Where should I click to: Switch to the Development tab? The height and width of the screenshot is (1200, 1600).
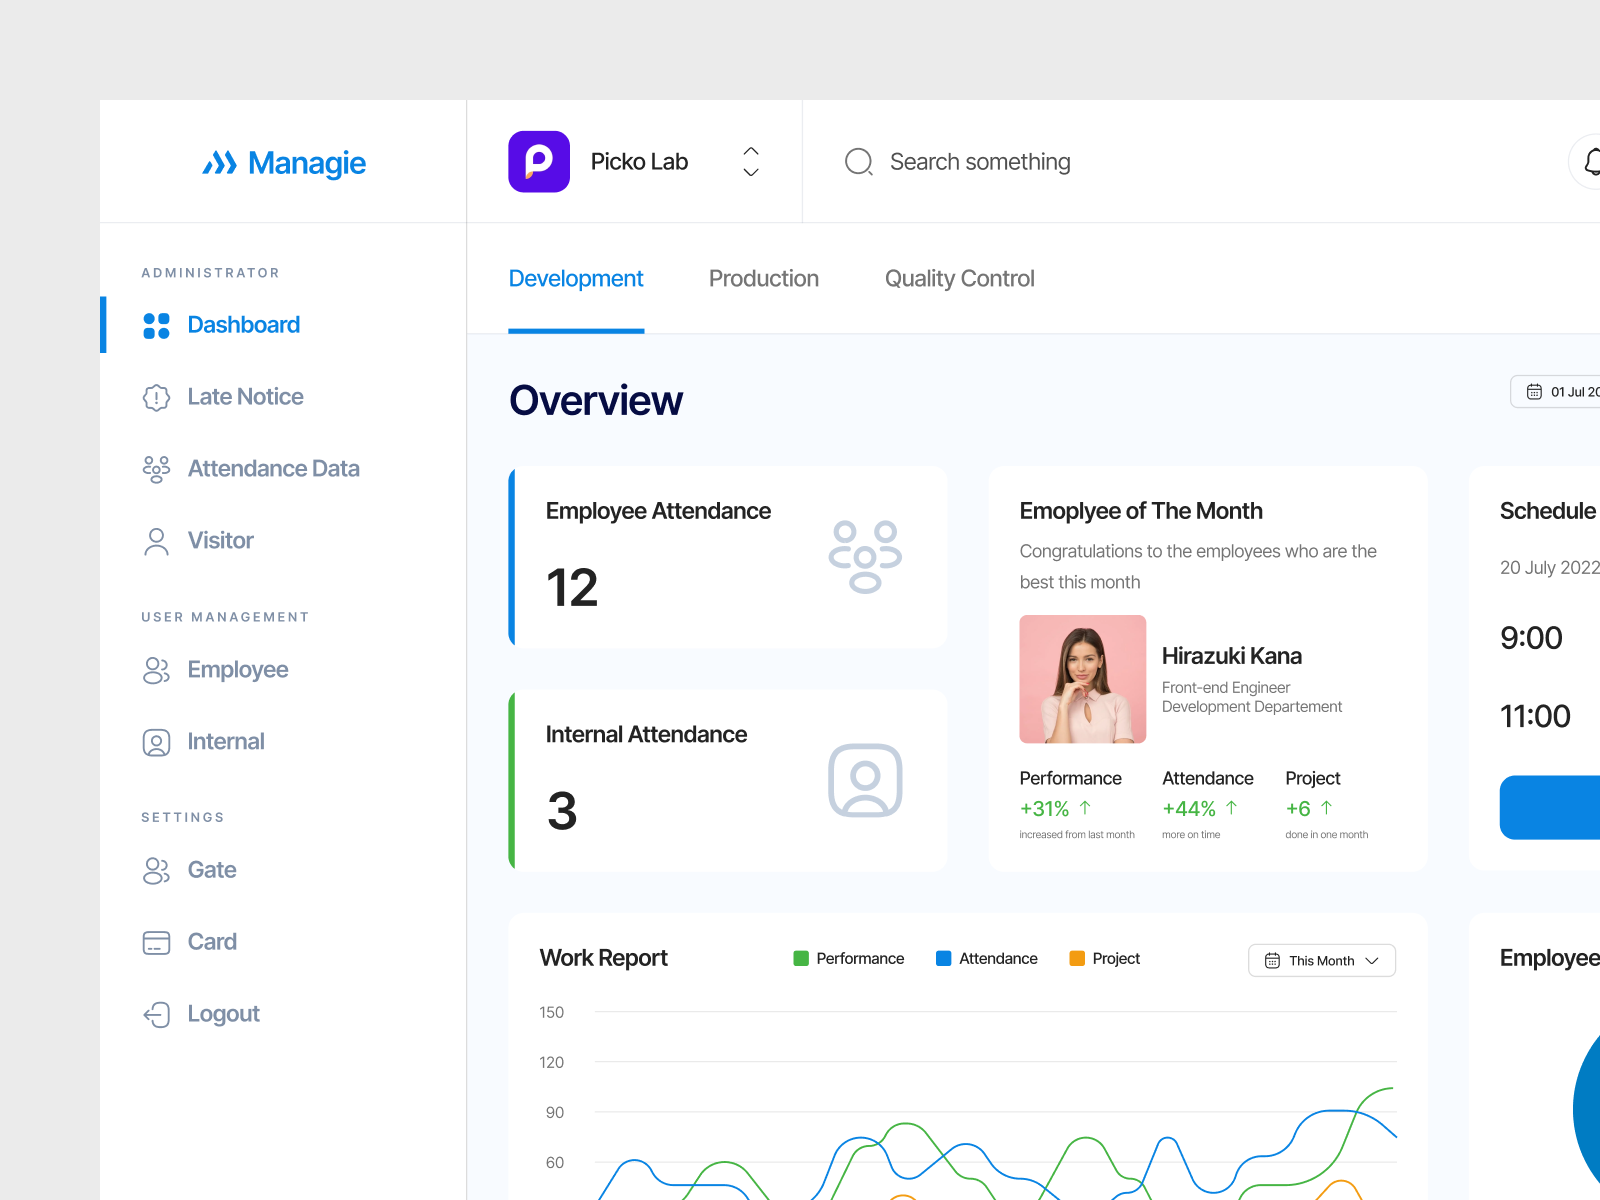[x=576, y=279]
